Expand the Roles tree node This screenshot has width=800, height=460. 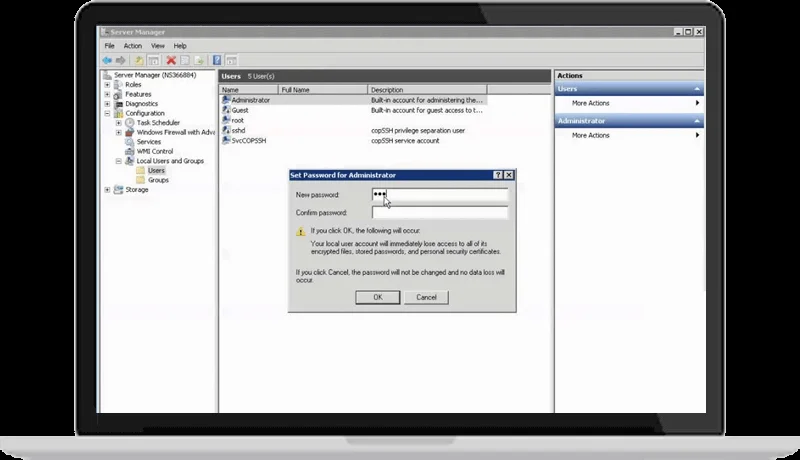(x=107, y=85)
